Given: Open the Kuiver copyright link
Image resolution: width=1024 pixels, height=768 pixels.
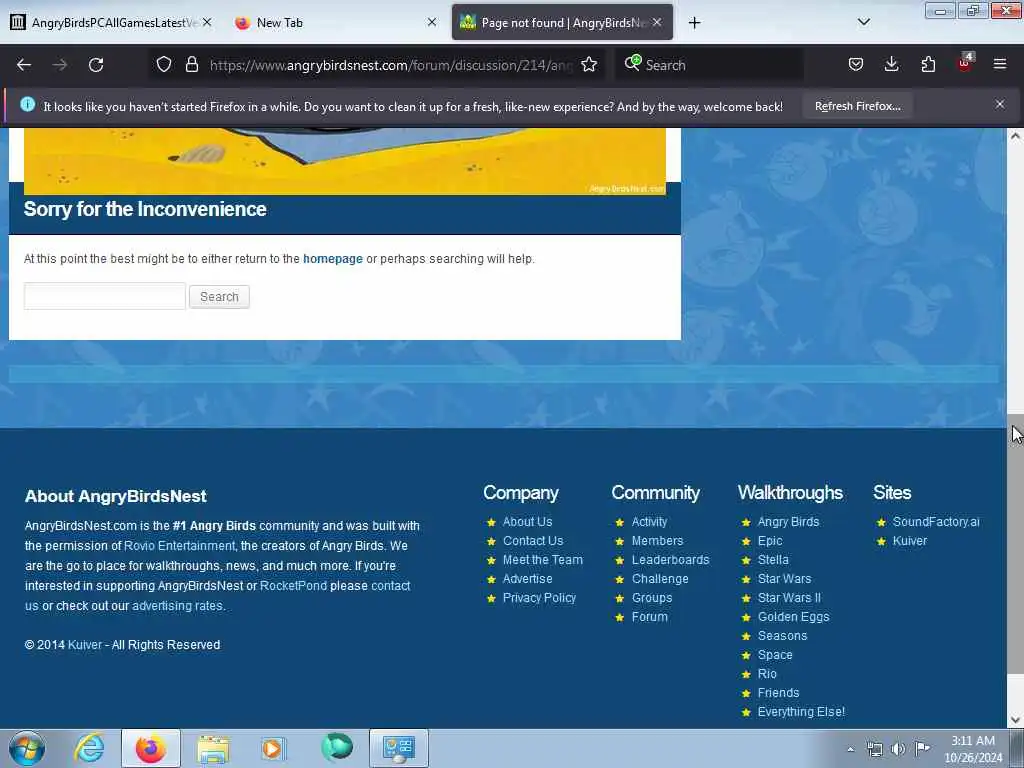Looking at the screenshot, I should 85,645.
